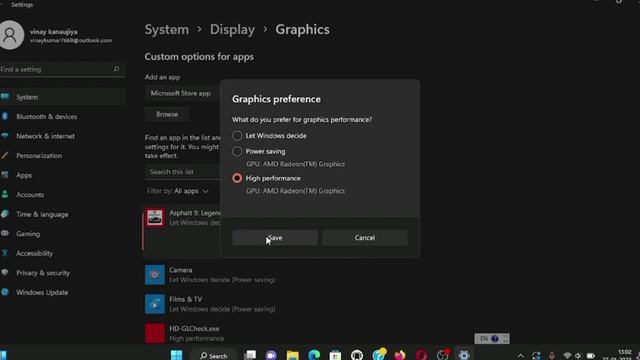Image resolution: width=640 pixels, height=360 pixels.
Task: Open taskbar Search
Action: pyautogui.click(x=214, y=356)
